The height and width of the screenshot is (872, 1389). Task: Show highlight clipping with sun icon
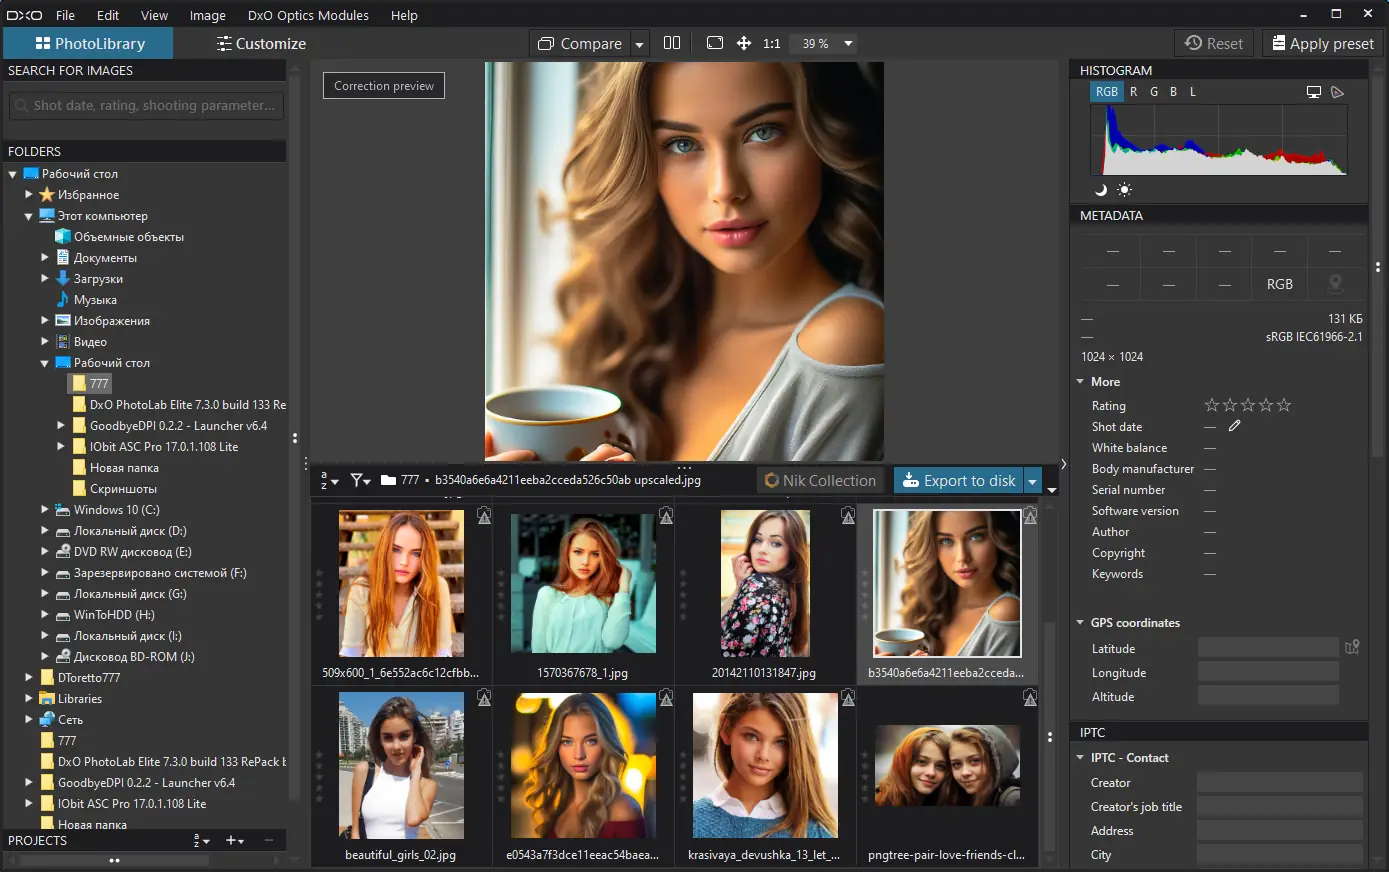tap(1125, 190)
